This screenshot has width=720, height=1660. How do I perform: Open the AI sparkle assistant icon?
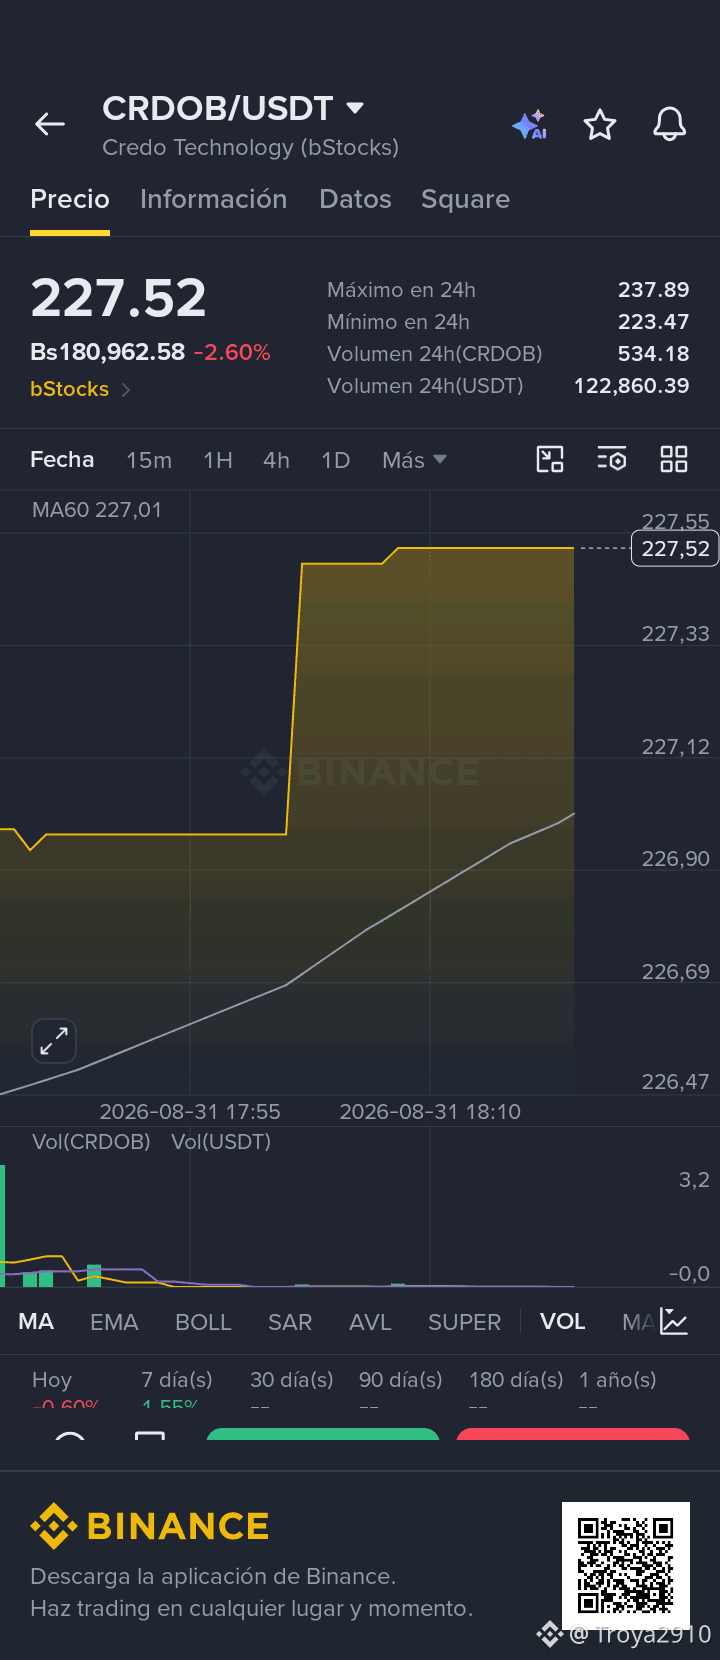[x=530, y=125]
